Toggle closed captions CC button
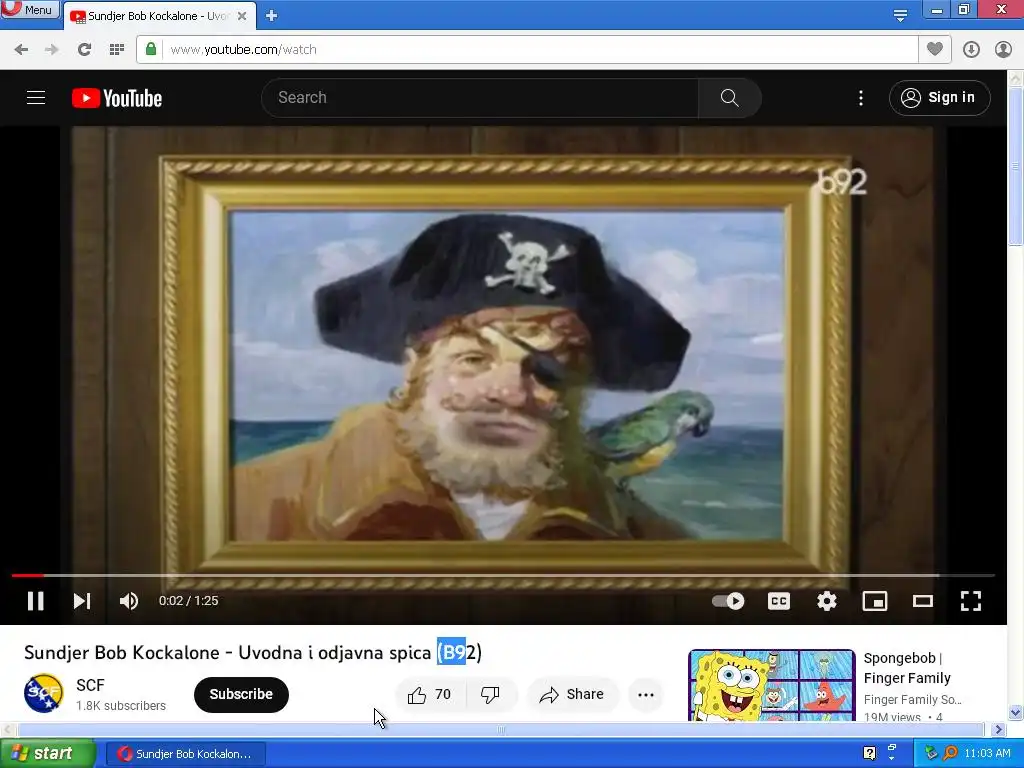The height and width of the screenshot is (768, 1024). click(x=778, y=601)
